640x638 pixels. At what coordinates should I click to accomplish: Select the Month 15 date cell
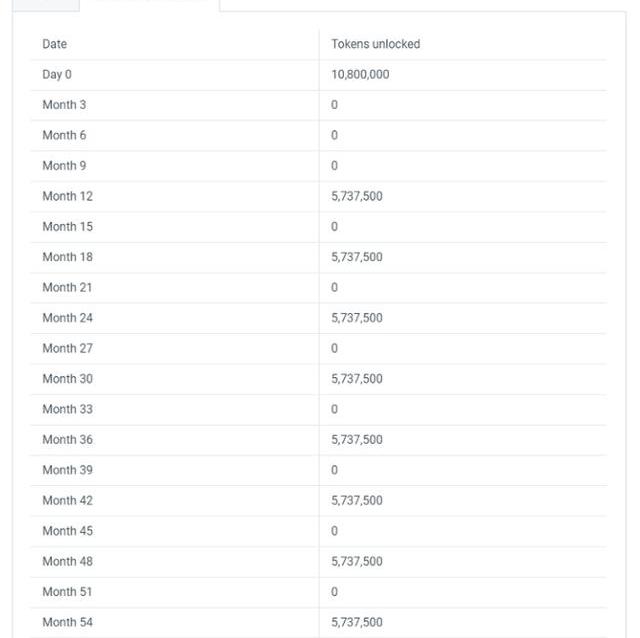67,227
